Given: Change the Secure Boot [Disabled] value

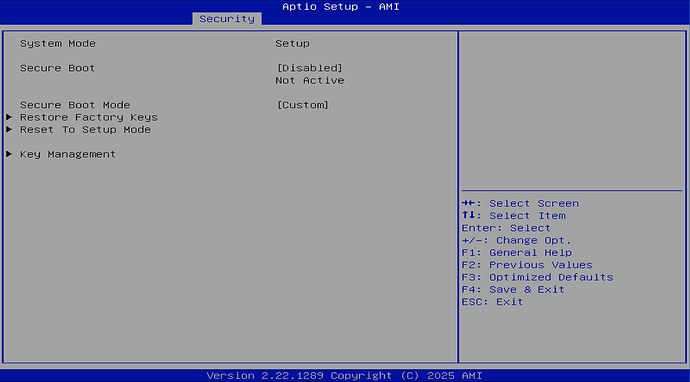Looking at the screenshot, I should click(309, 68).
